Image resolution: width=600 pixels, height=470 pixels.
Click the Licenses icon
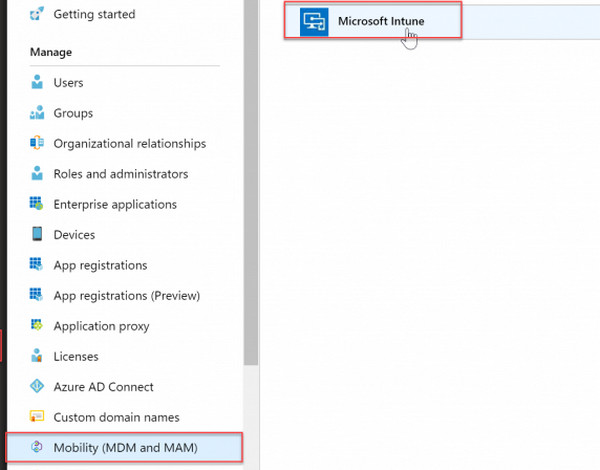coord(37,355)
